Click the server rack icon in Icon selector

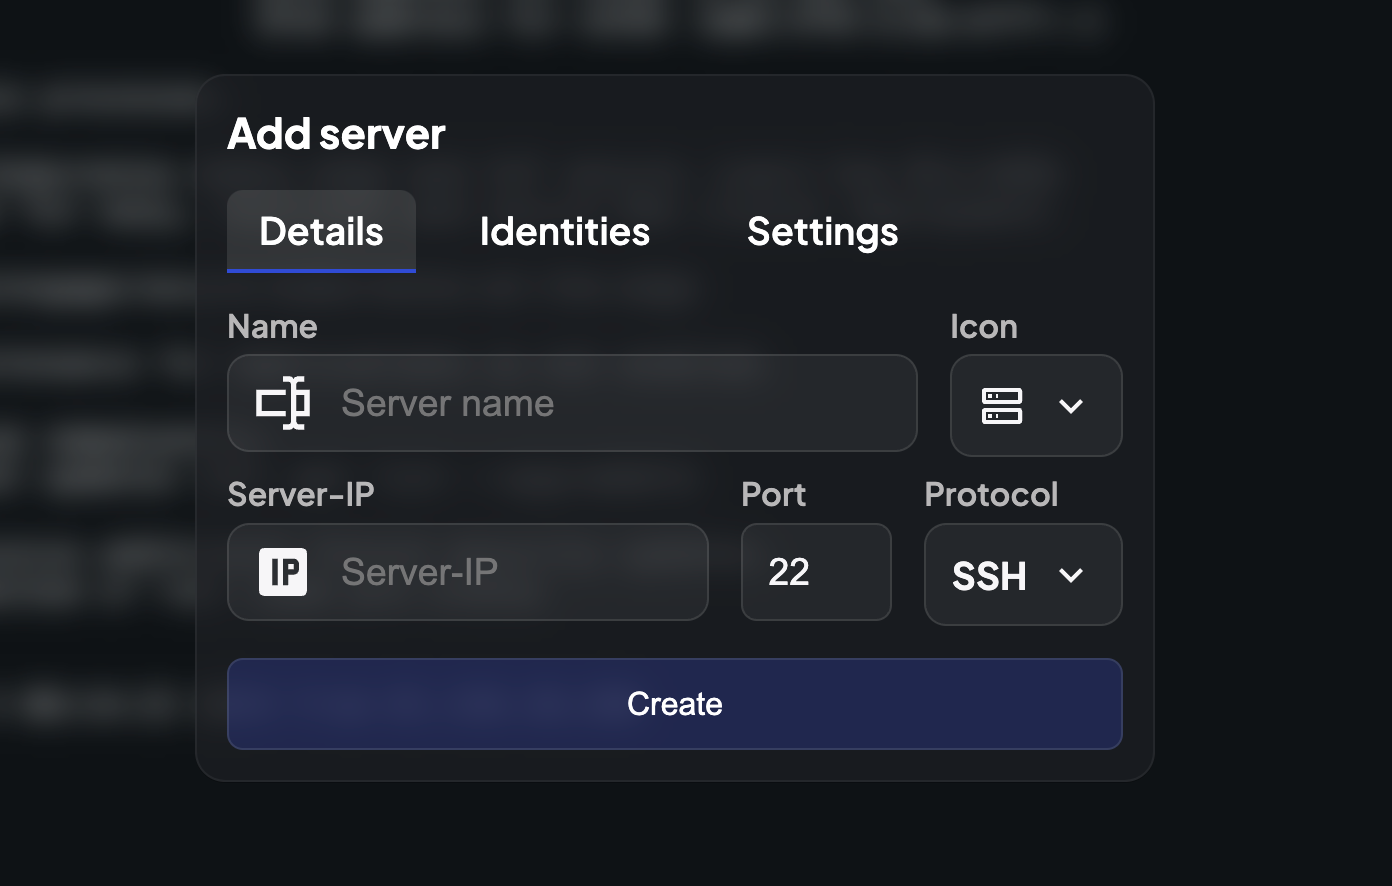pyautogui.click(x=1003, y=405)
